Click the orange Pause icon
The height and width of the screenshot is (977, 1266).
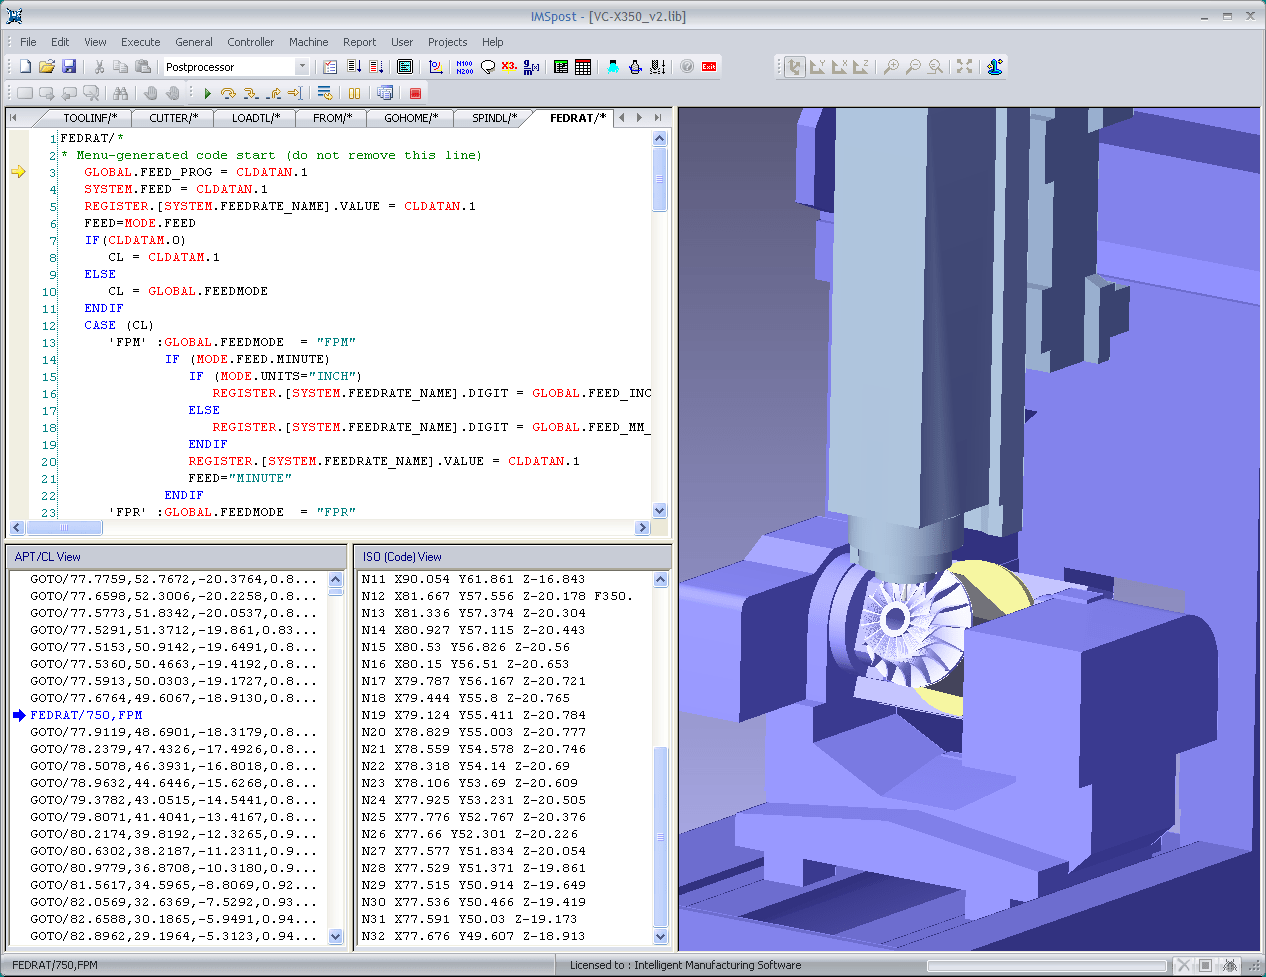pyautogui.click(x=354, y=93)
